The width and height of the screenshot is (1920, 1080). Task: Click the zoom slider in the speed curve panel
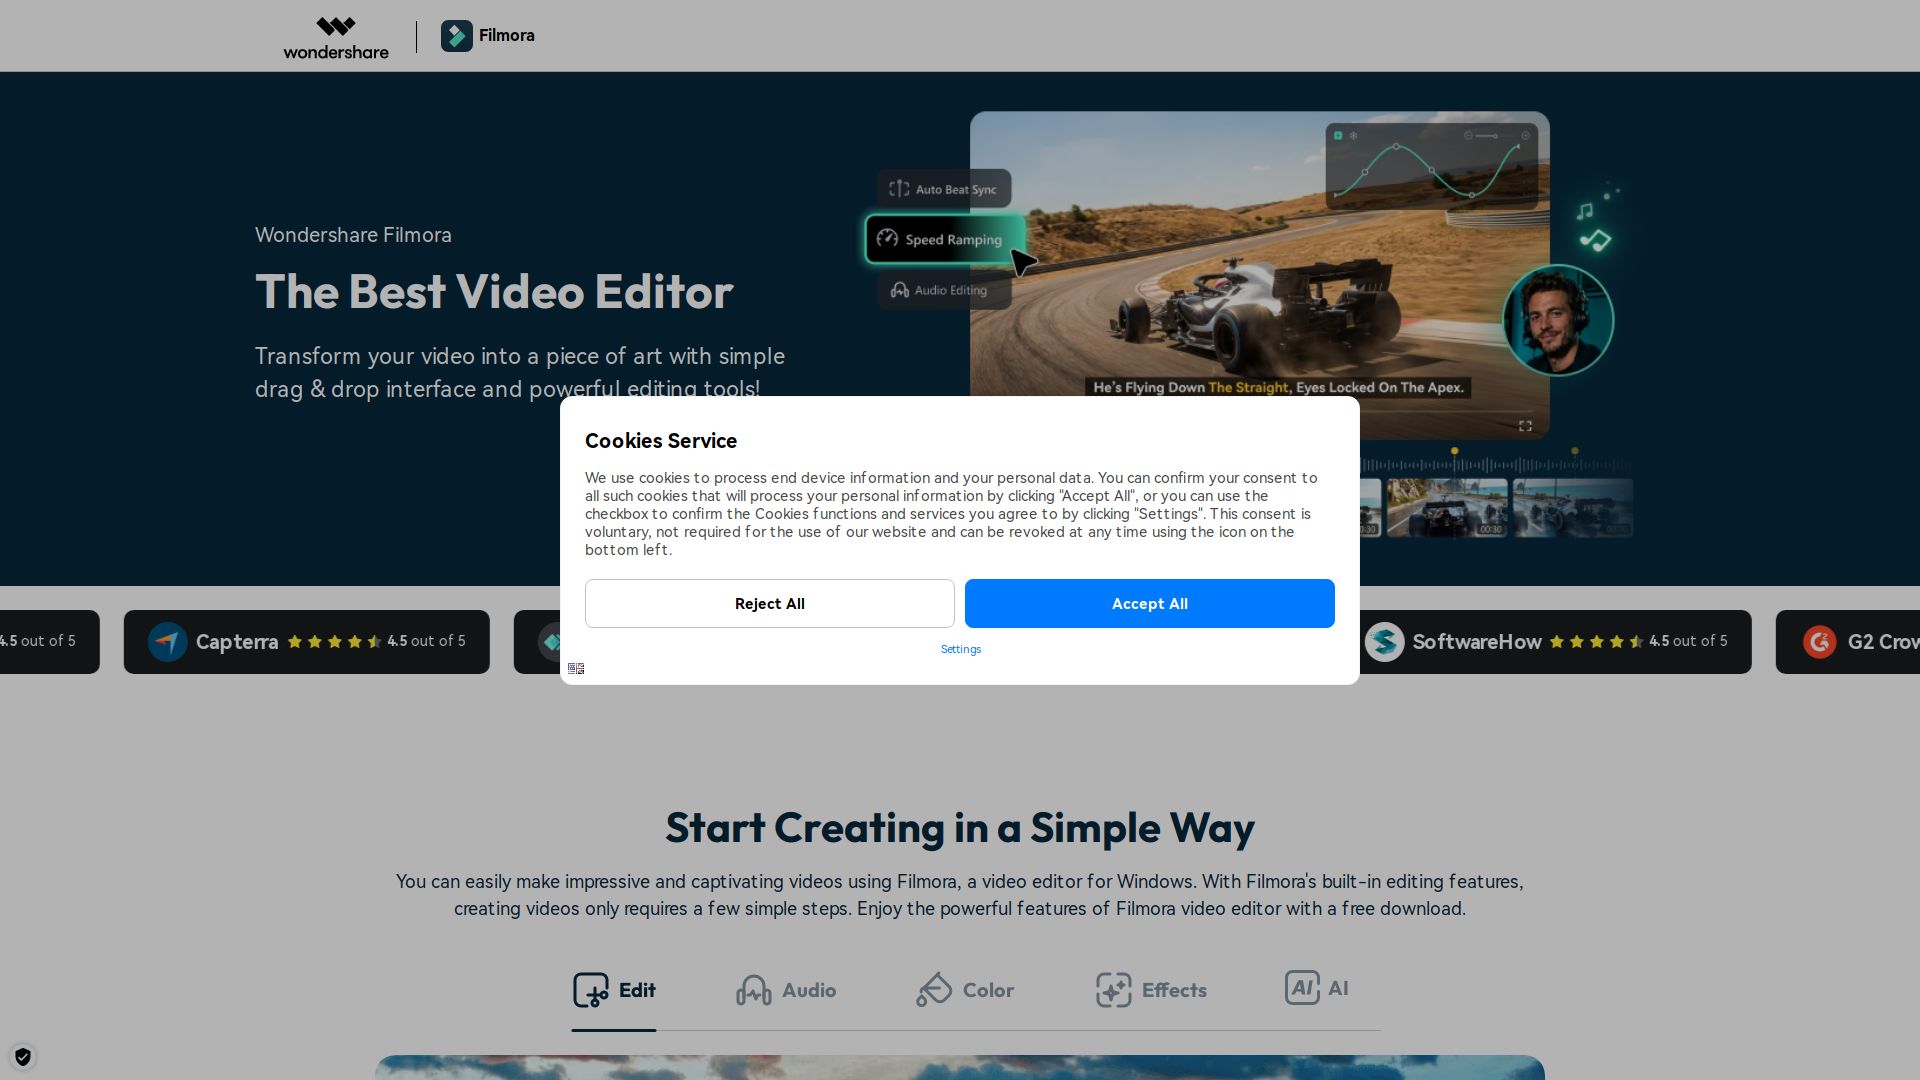click(x=1496, y=136)
